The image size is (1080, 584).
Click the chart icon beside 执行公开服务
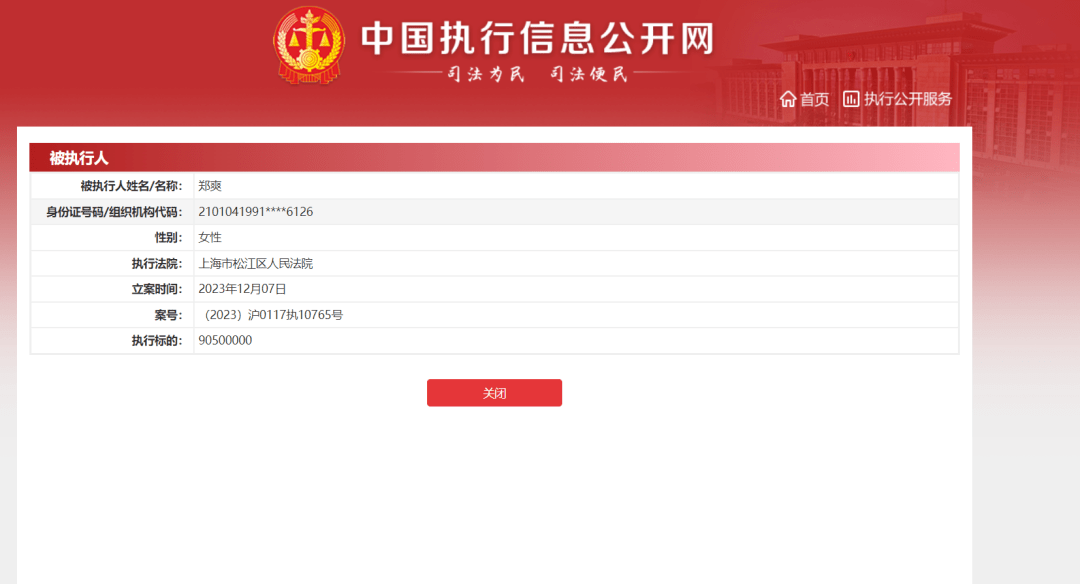pyautogui.click(x=851, y=99)
